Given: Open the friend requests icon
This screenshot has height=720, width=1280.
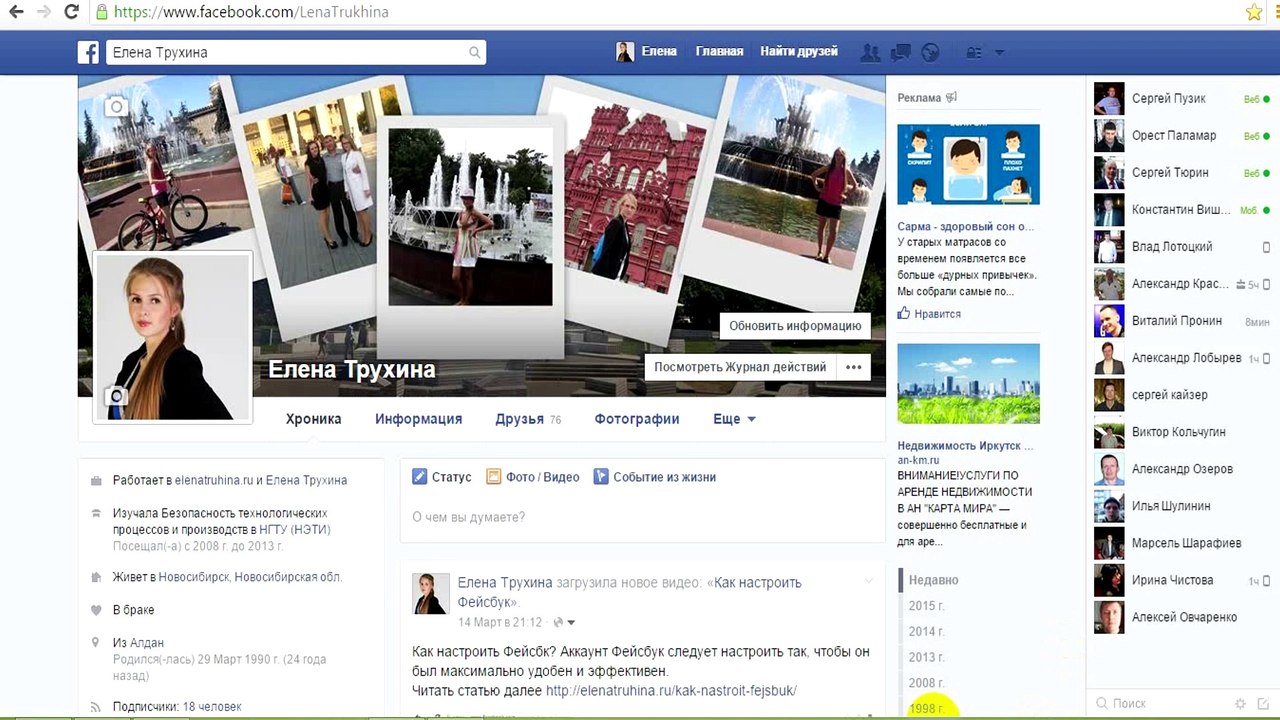Looking at the screenshot, I should point(870,52).
